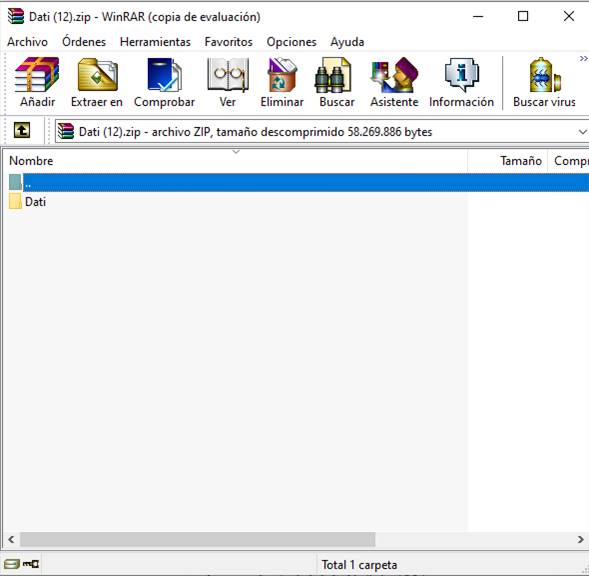Click the Extraer en icon

[97, 75]
